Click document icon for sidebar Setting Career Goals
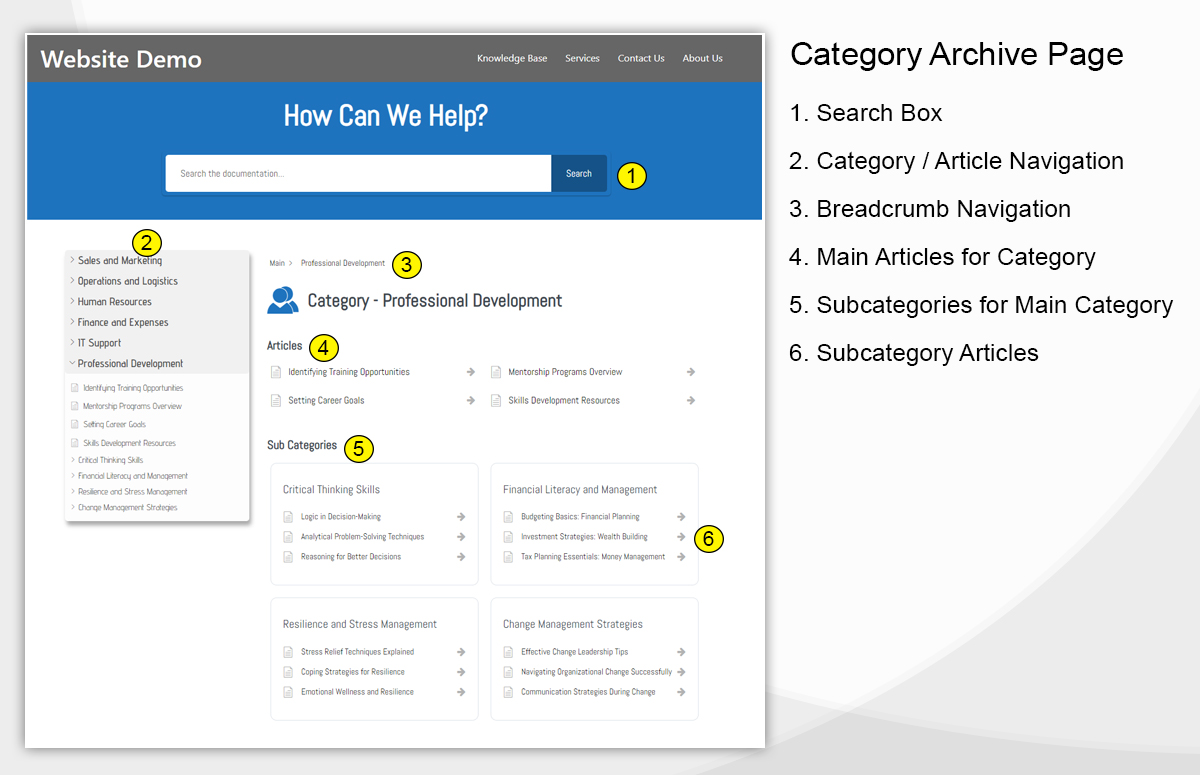This screenshot has width=1200, height=775. pos(74,424)
